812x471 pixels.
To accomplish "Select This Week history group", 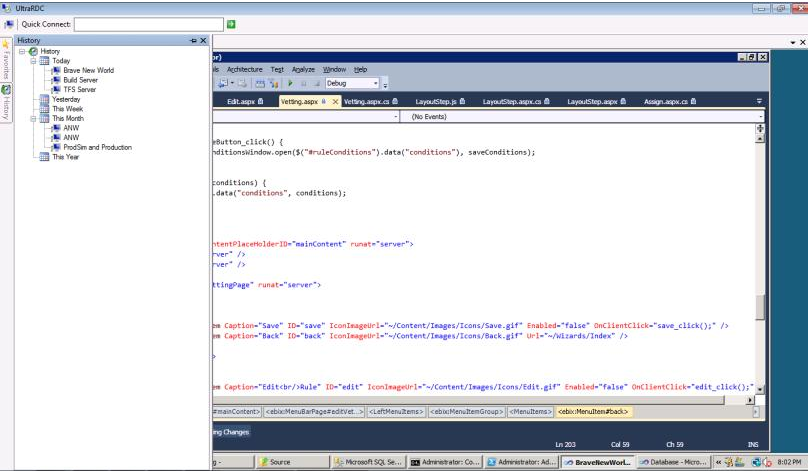I will [67, 109].
